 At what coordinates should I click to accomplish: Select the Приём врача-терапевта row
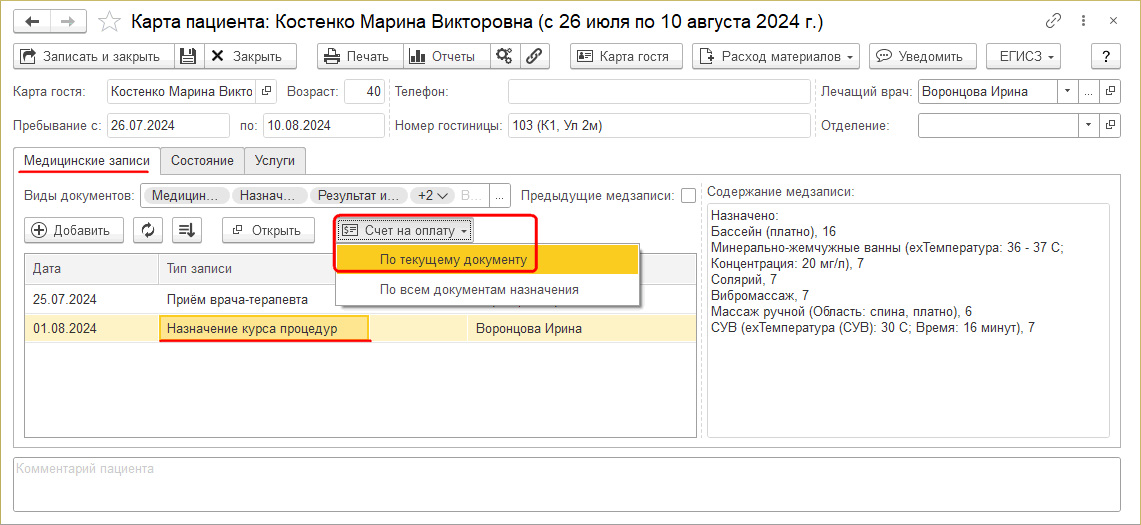[359, 299]
